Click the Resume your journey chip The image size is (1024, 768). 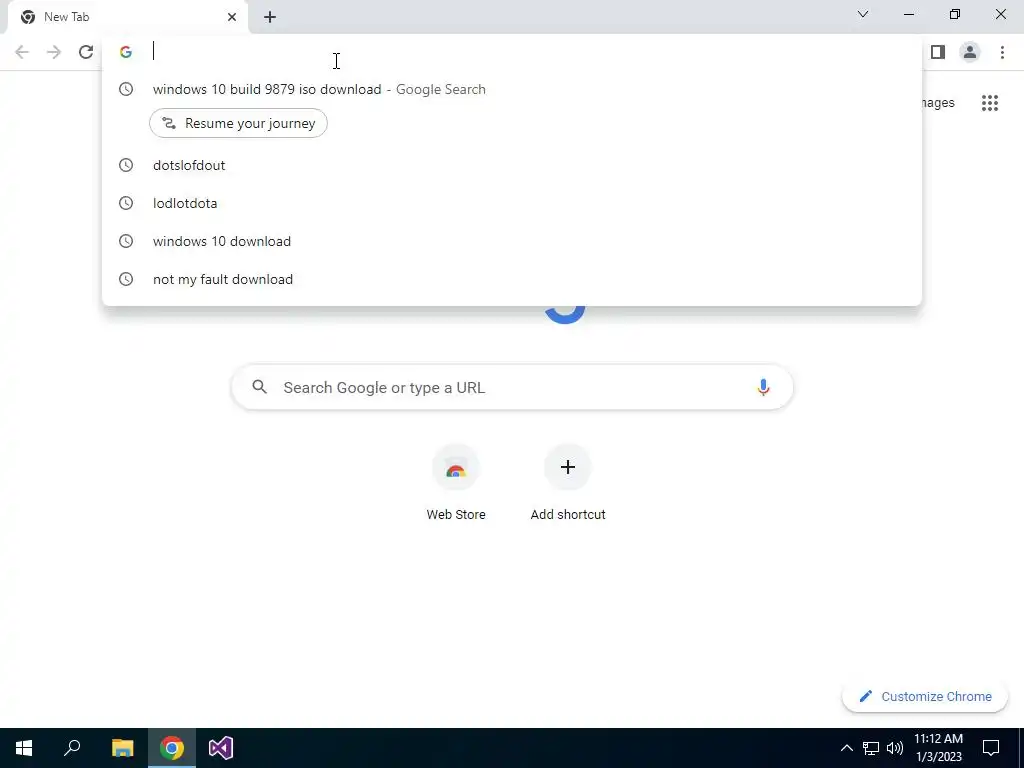click(238, 123)
